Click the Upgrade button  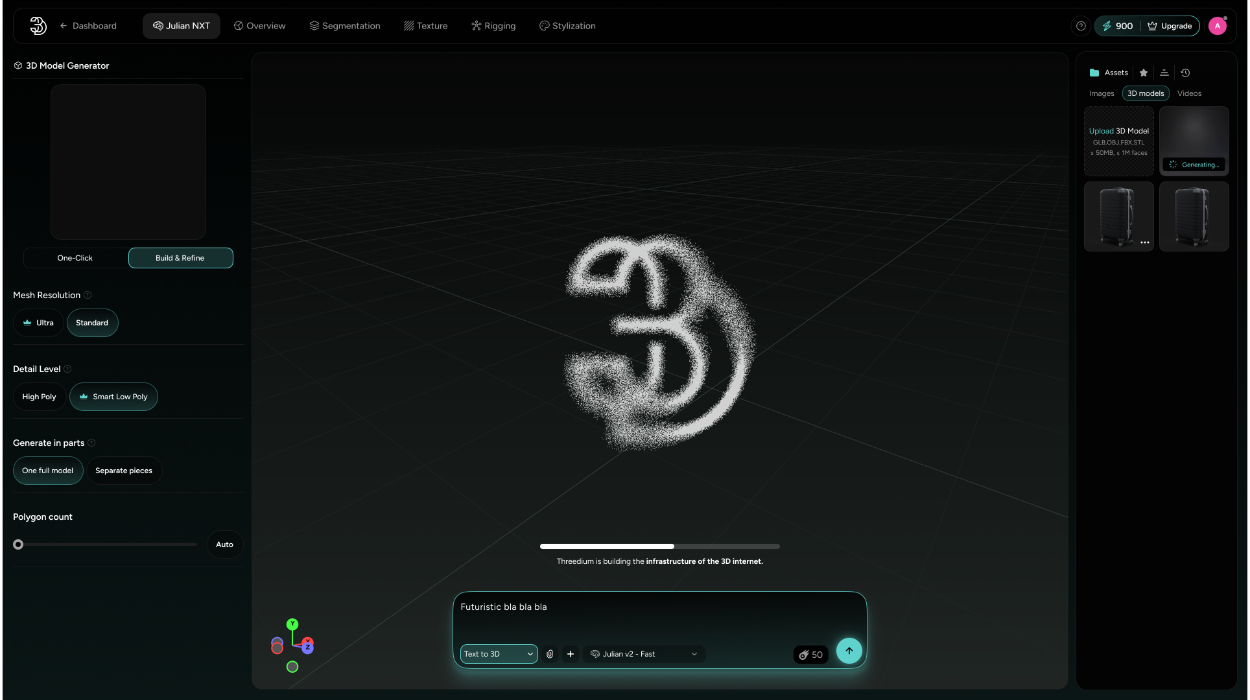click(x=1169, y=26)
